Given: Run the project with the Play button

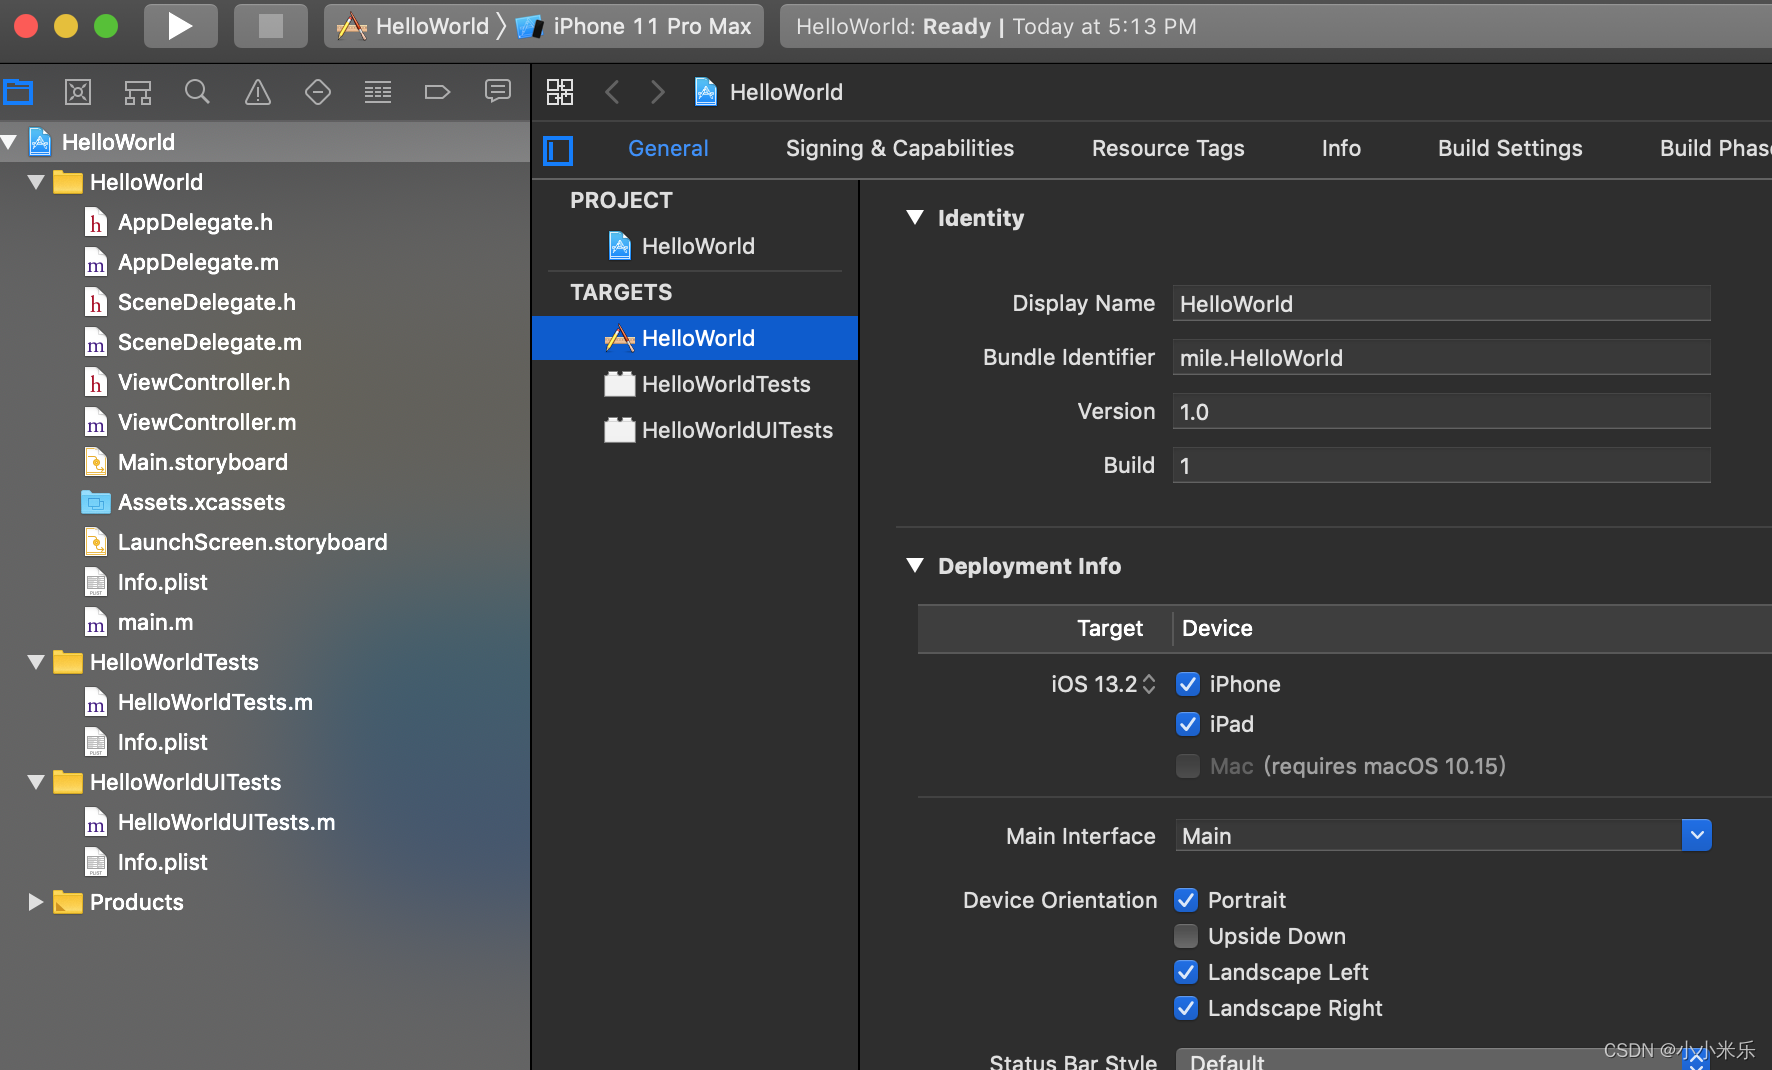Looking at the screenshot, I should click(180, 26).
